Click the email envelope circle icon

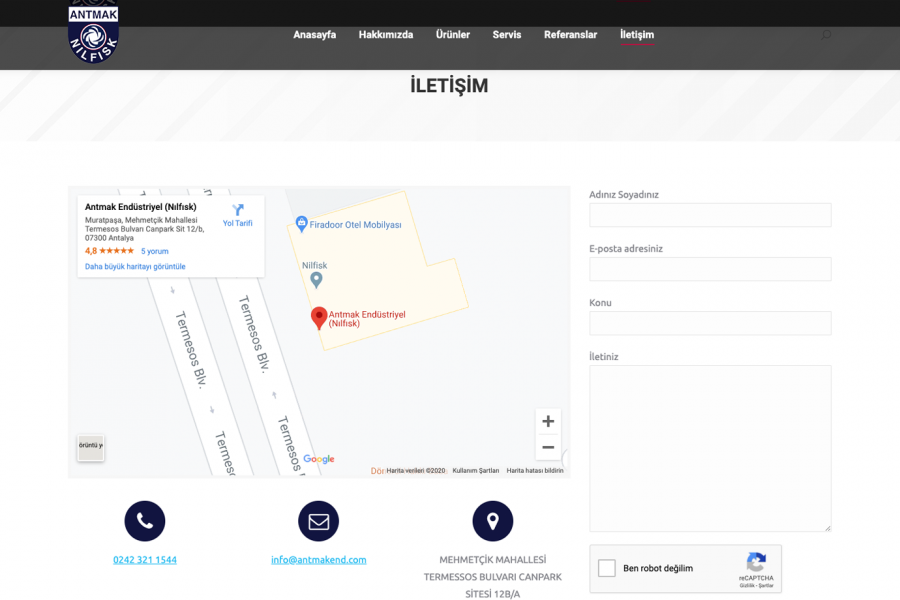pyautogui.click(x=318, y=521)
